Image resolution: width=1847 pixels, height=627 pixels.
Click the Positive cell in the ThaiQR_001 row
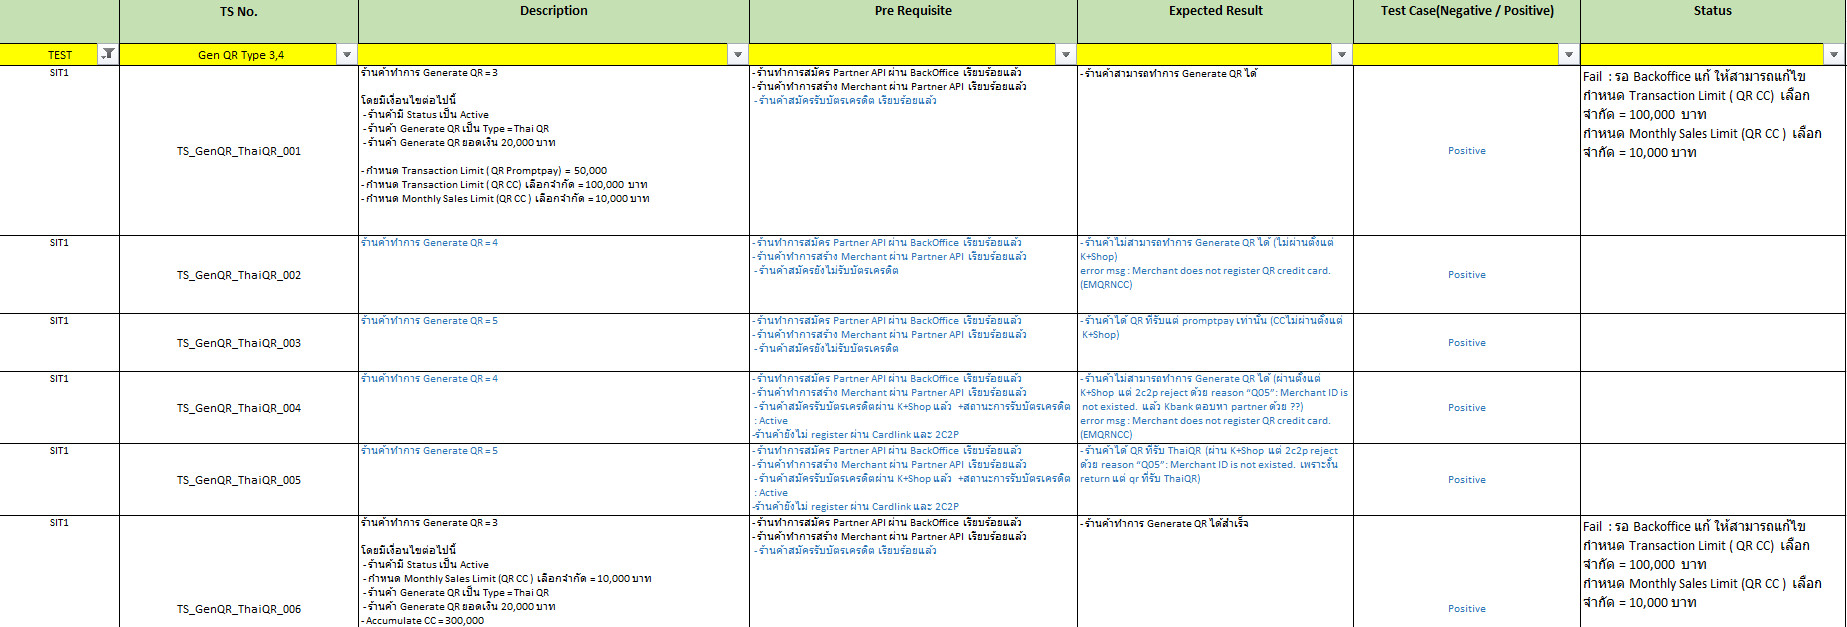click(1466, 151)
